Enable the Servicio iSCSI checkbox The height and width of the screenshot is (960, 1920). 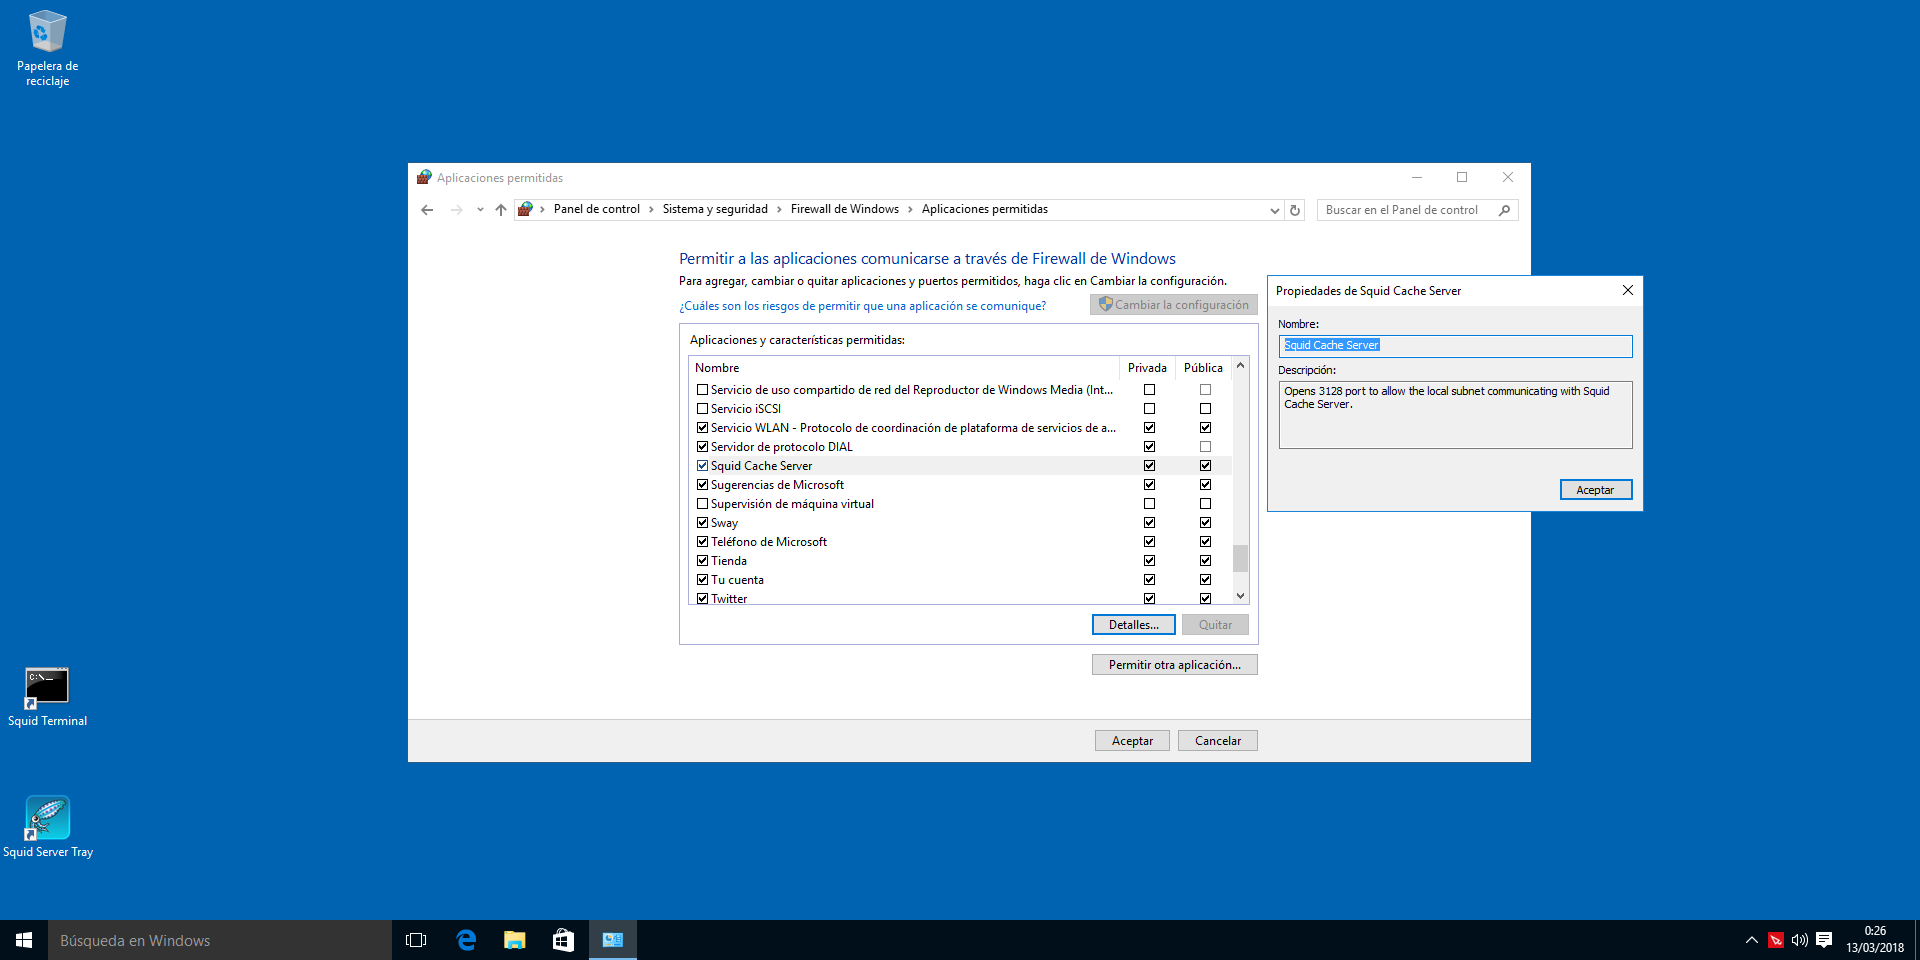click(x=703, y=408)
